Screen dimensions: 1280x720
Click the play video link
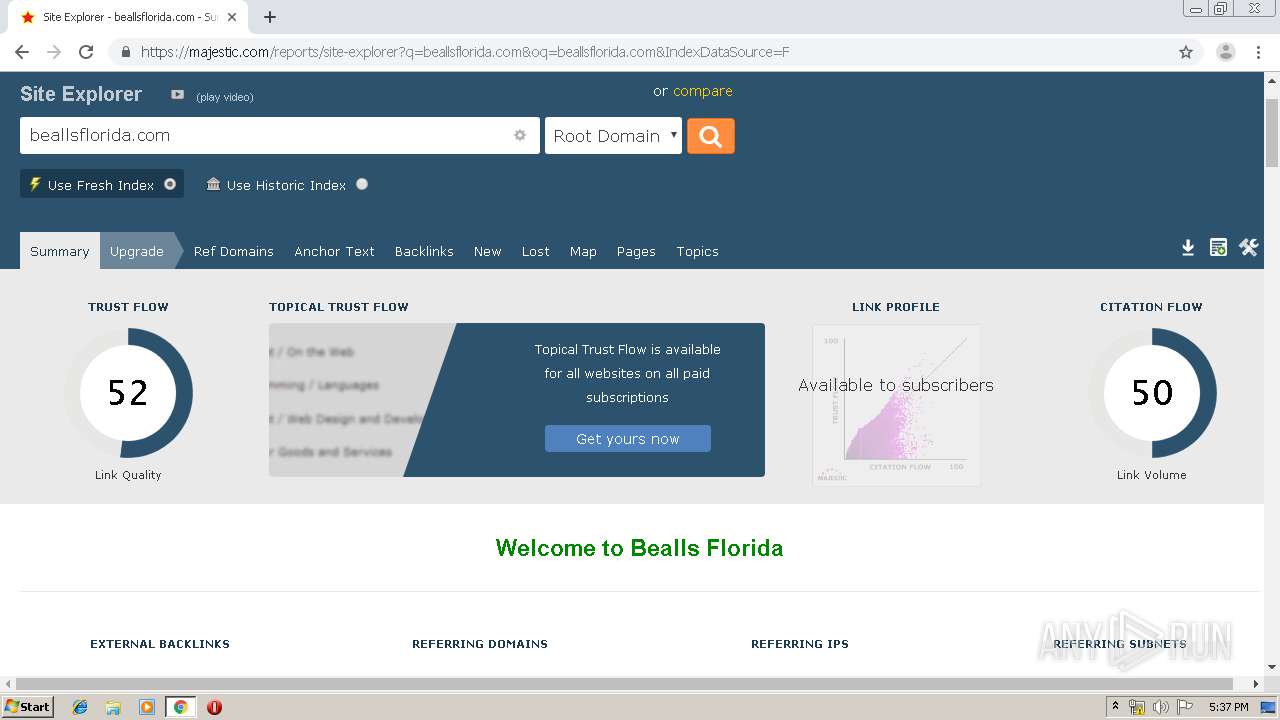[225, 97]
